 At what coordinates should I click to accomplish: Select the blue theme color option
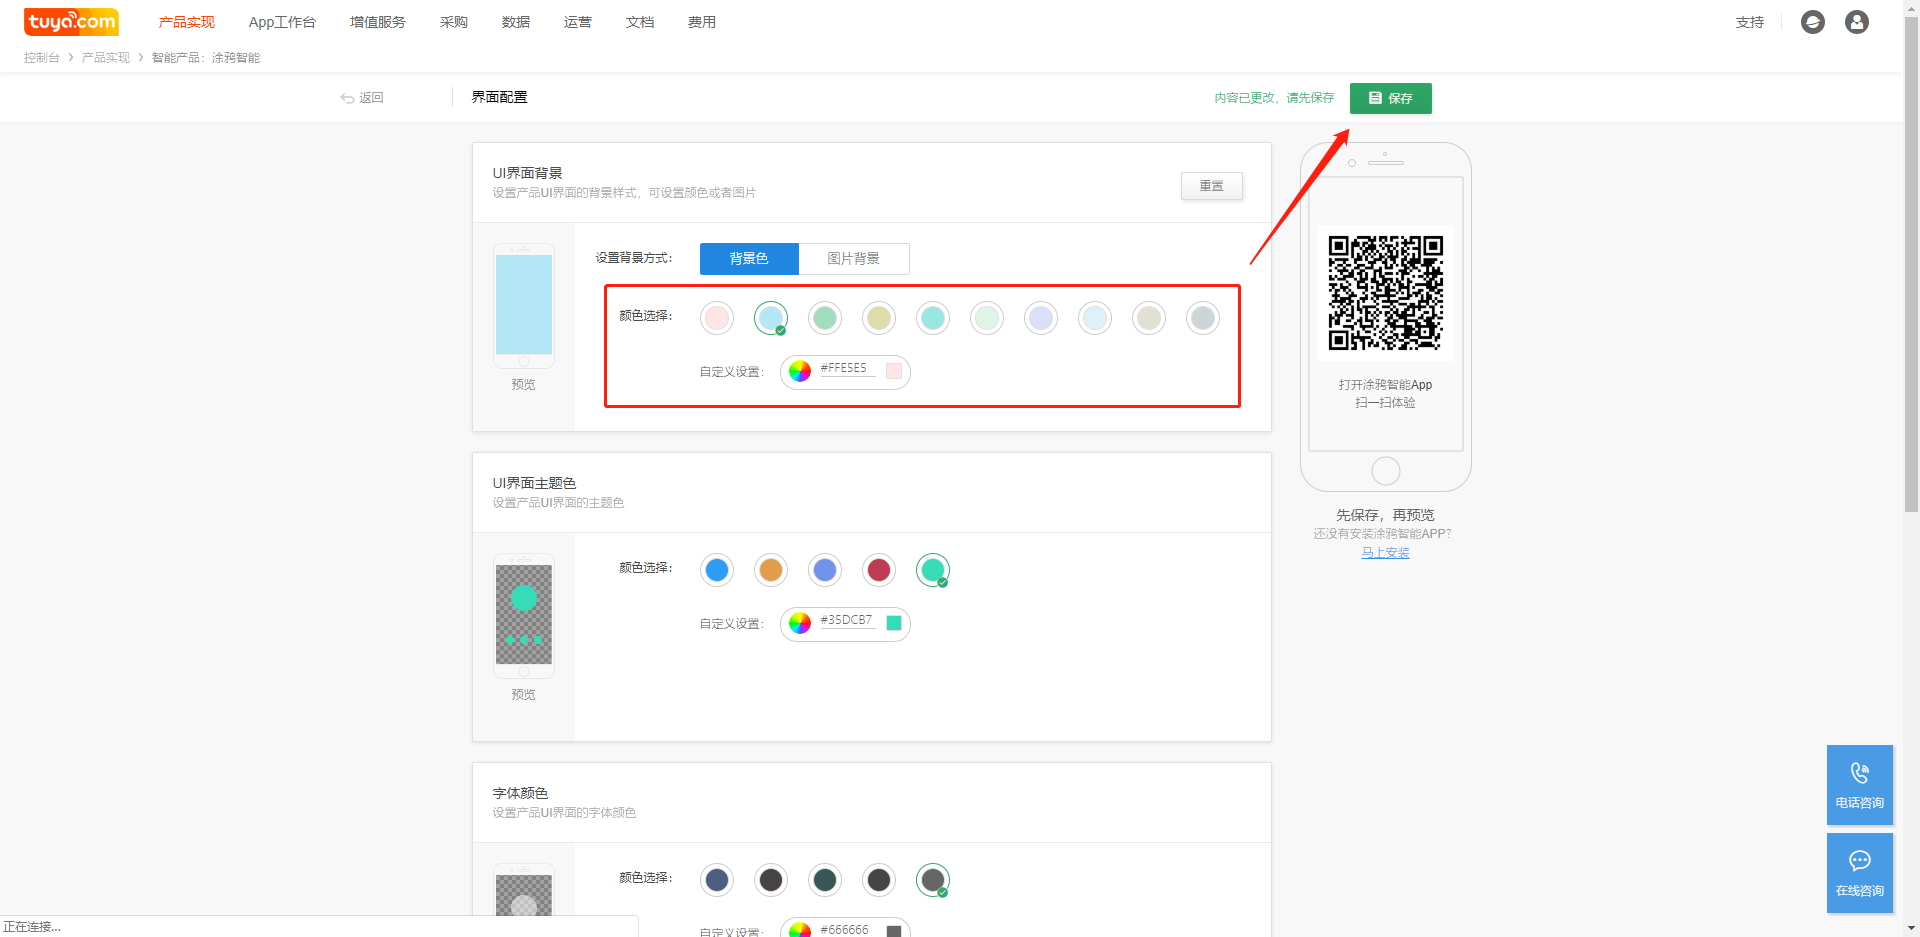point(717,570)
